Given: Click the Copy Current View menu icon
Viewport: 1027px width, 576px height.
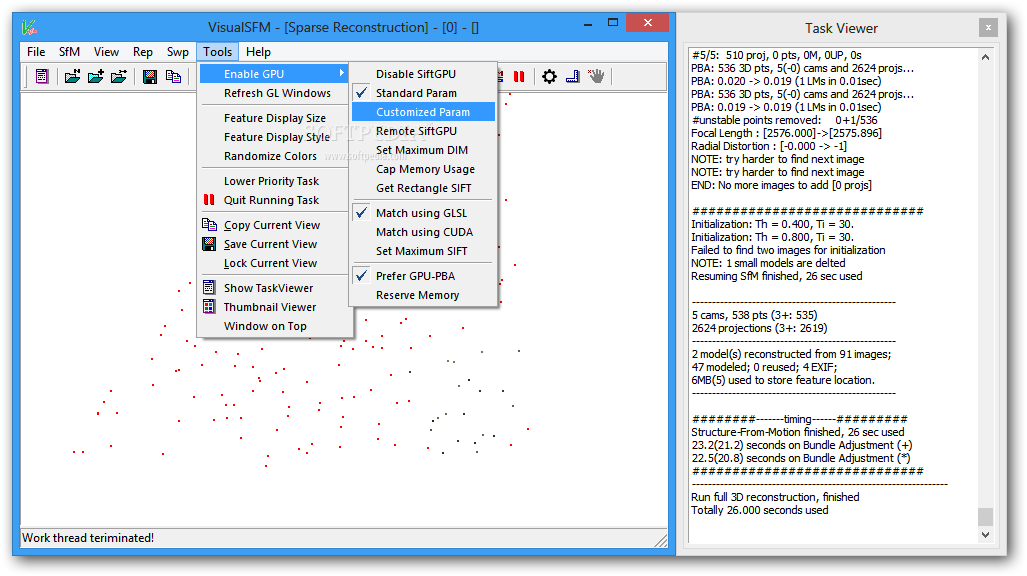Looking at the screenshot, I should [209, 225].
